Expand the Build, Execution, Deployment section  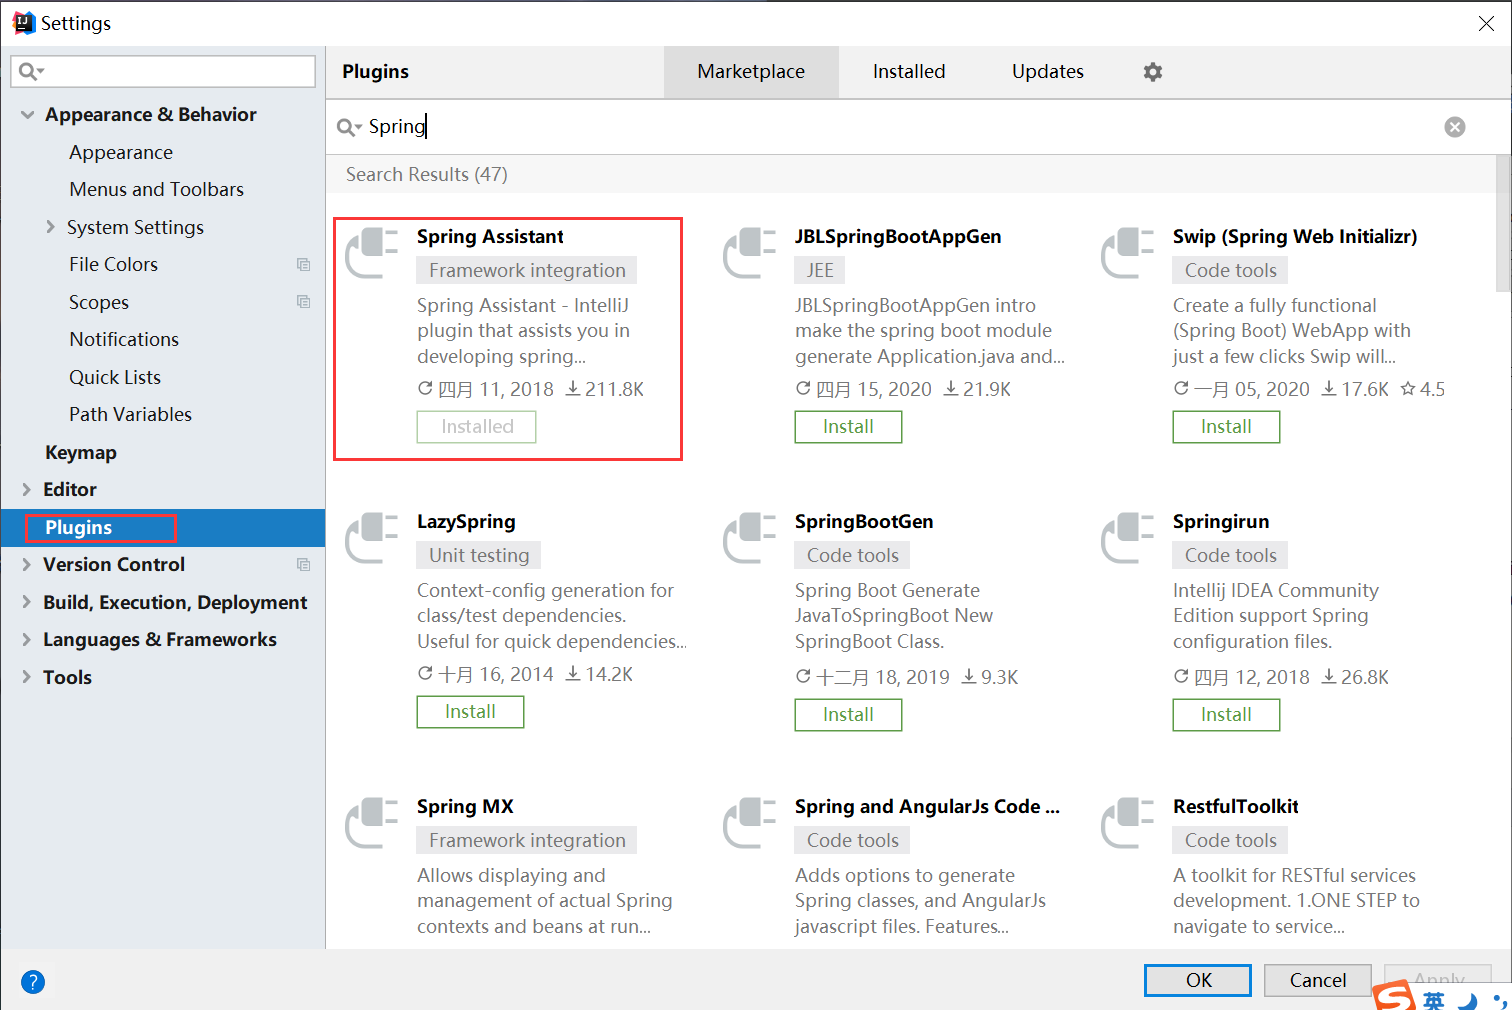coord(27,602)
